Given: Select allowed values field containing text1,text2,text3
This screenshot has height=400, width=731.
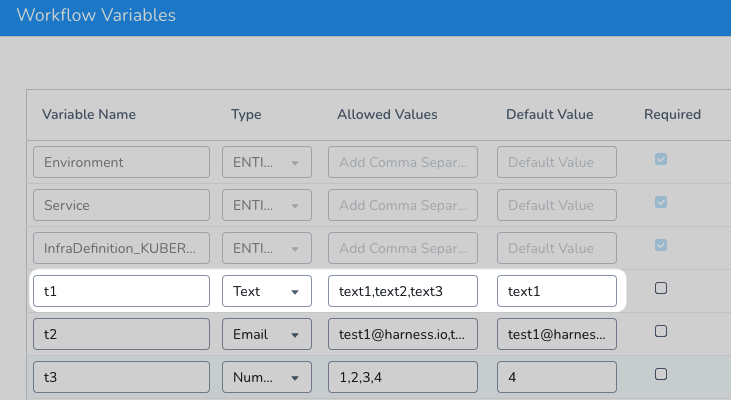Looking at the screenshot, I should [x=403, y=291].
